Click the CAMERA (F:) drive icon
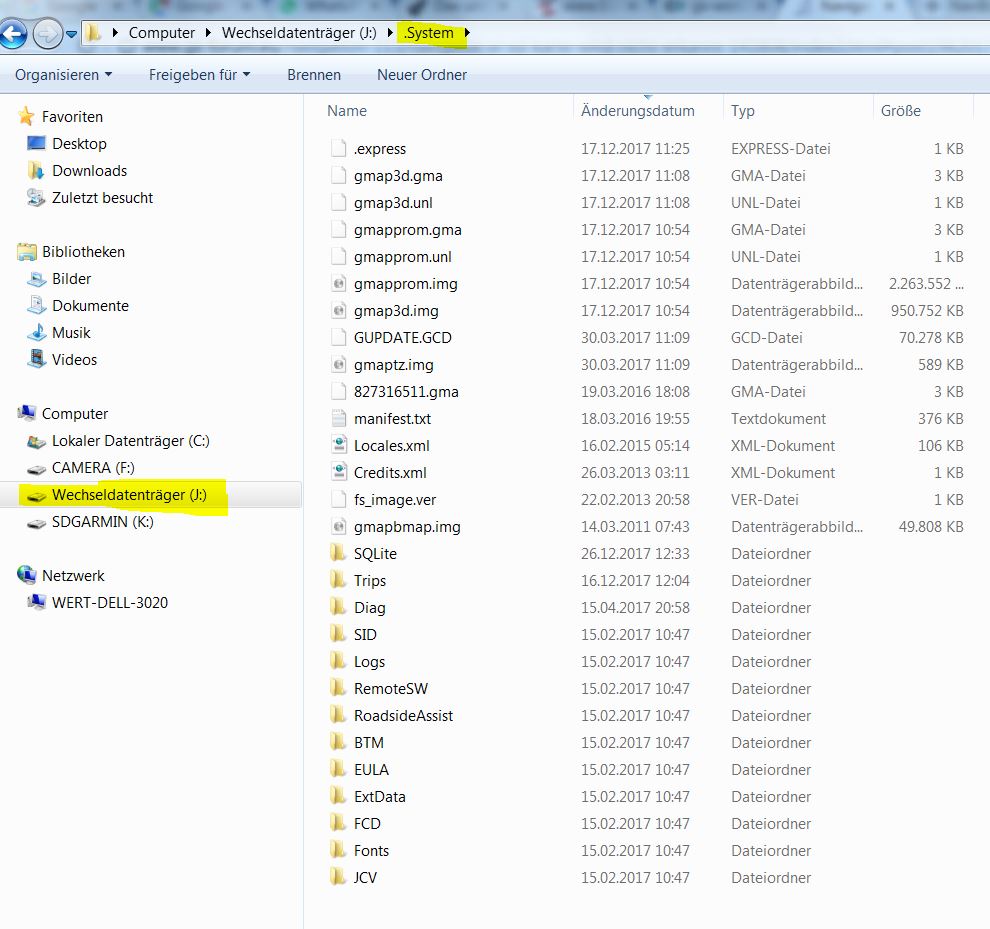The height and width of the screenshot is (929, 990). tap(36, 468)
